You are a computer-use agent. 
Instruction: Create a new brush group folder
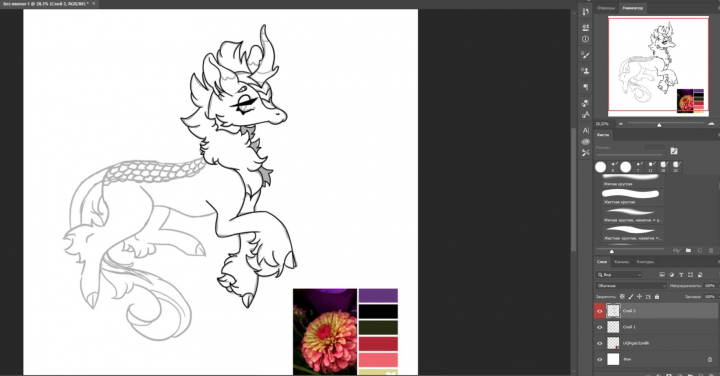tap(688, 251)
